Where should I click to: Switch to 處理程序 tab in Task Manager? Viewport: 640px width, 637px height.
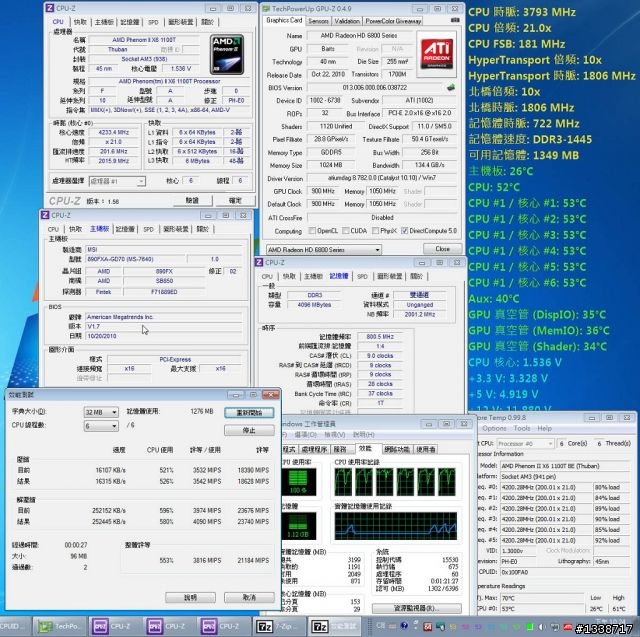click(314, 449)
